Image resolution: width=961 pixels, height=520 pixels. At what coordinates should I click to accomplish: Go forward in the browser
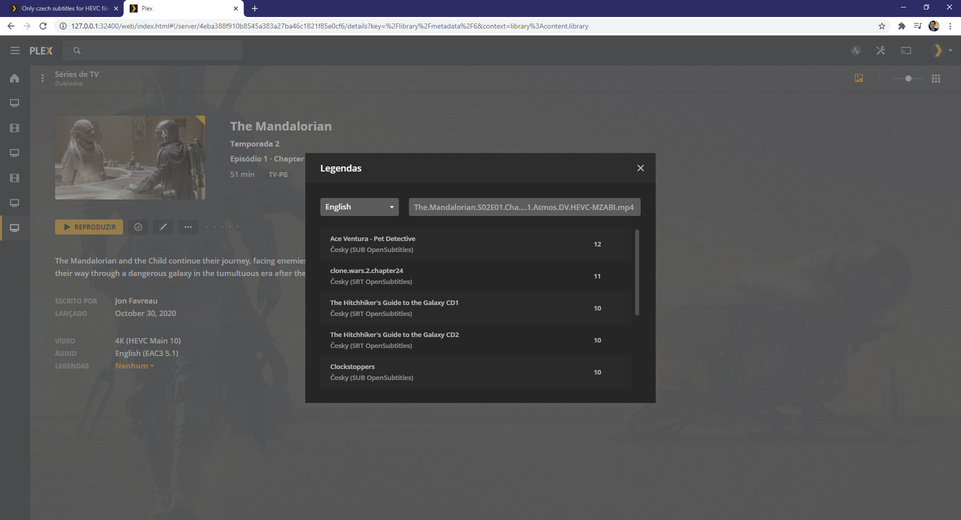point(27,26)
